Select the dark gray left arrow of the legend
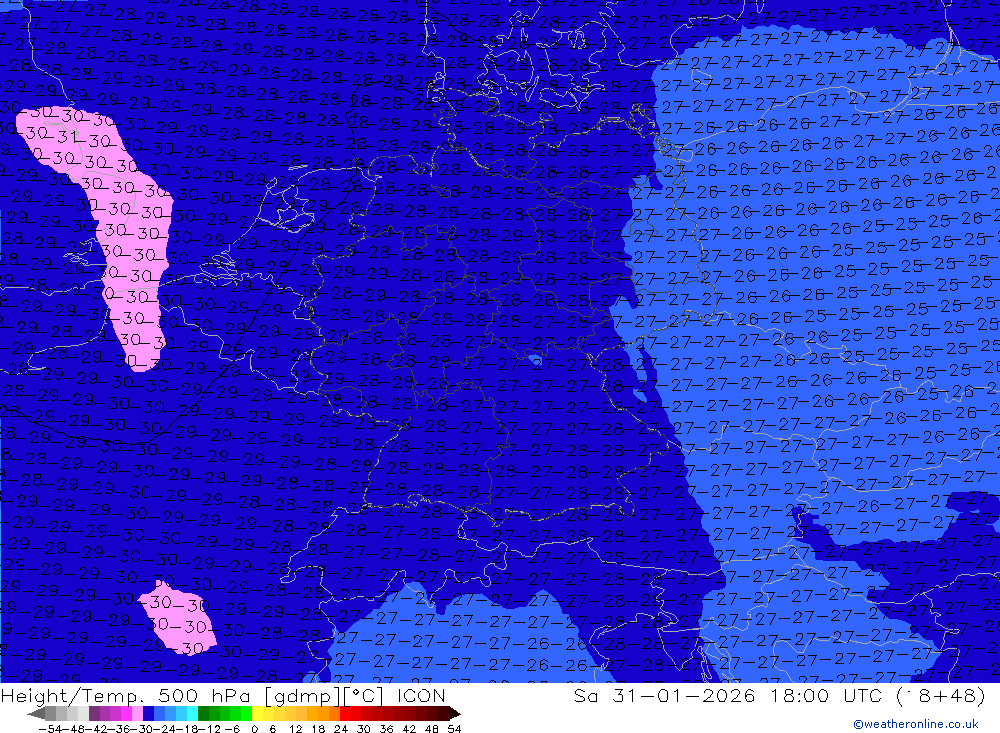Screen dimensions: 1000x733 click(x=36, y=714)
